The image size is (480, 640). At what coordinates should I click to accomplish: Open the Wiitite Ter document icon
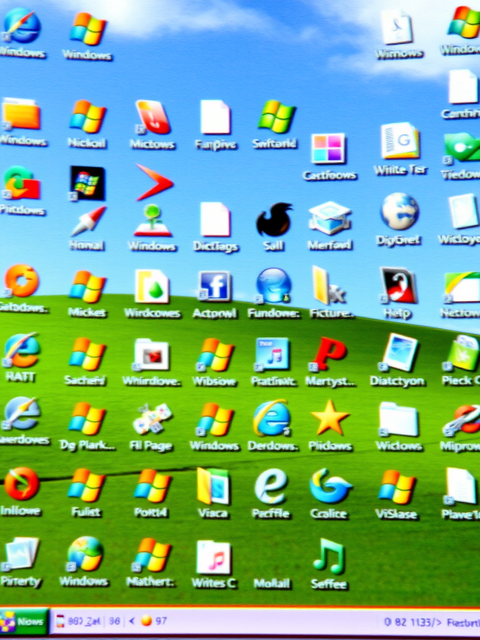click(400, 141)
